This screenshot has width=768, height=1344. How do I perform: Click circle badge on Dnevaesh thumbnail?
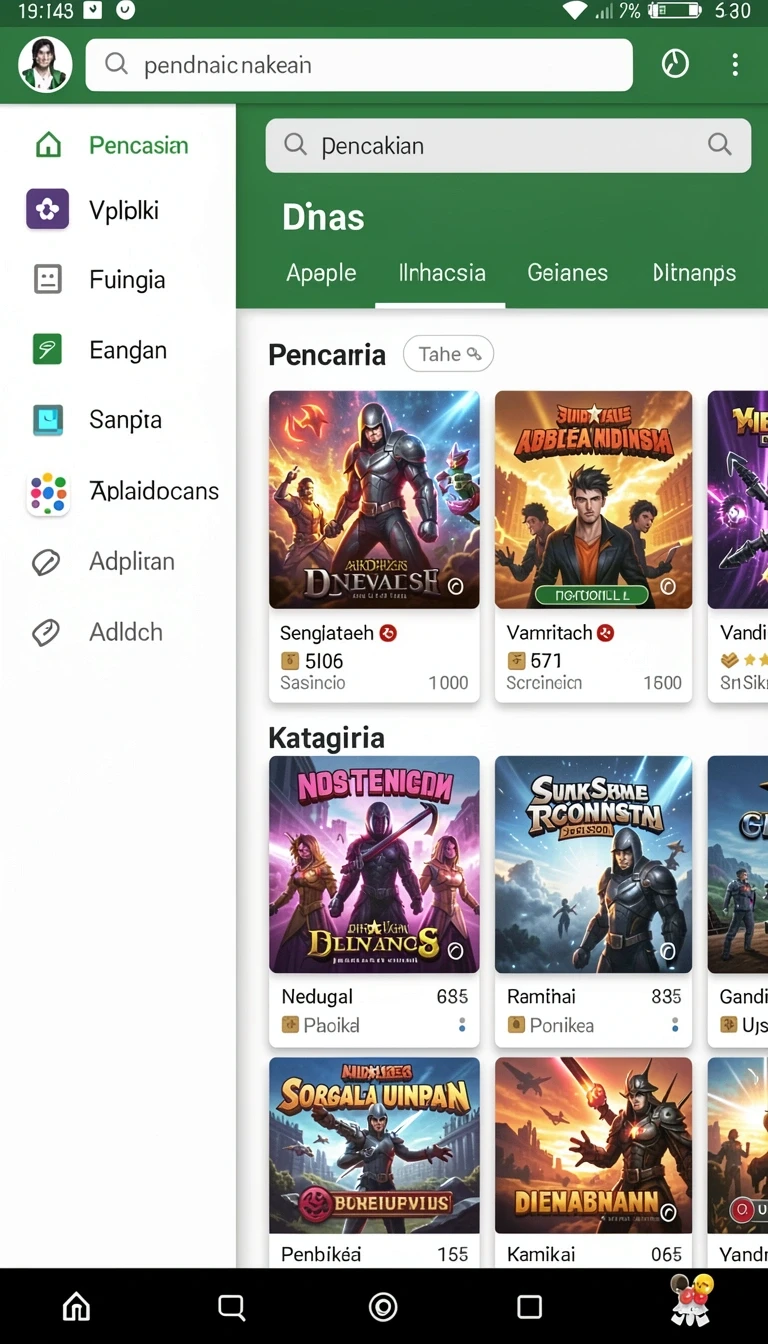point(456,587)
